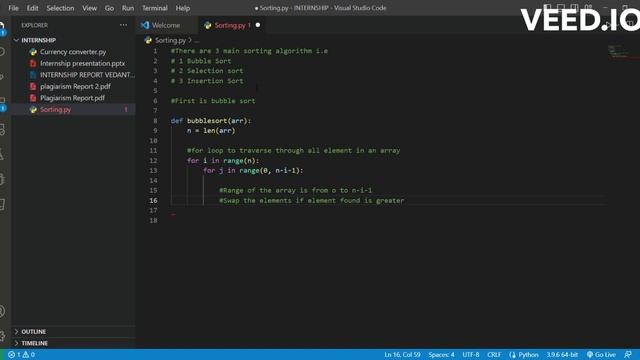Screen dimensions: 640x360
Task: Select Python interpreter 3.9.6 64-bit
Action: coord(562,354)
